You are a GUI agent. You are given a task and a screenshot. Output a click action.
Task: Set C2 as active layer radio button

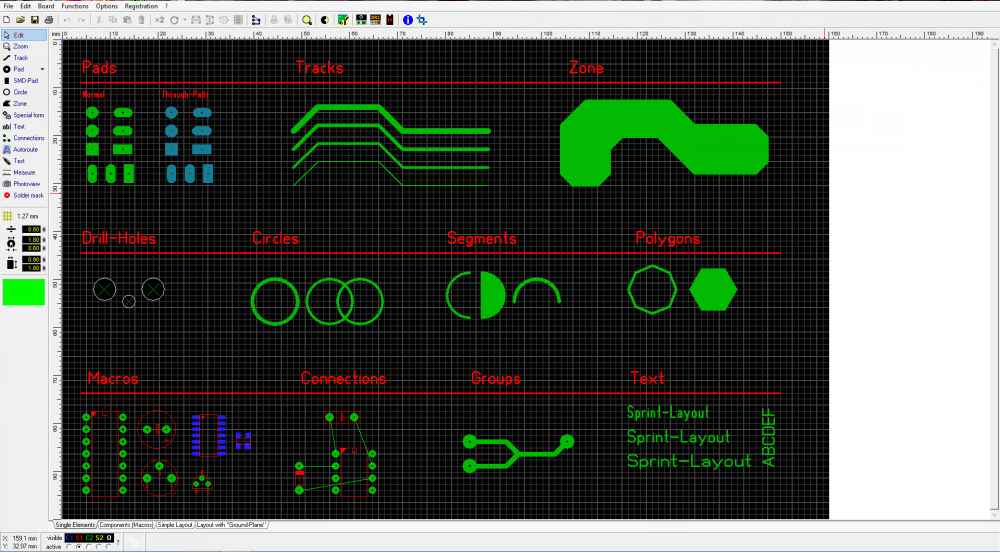(x=89, y=547)
